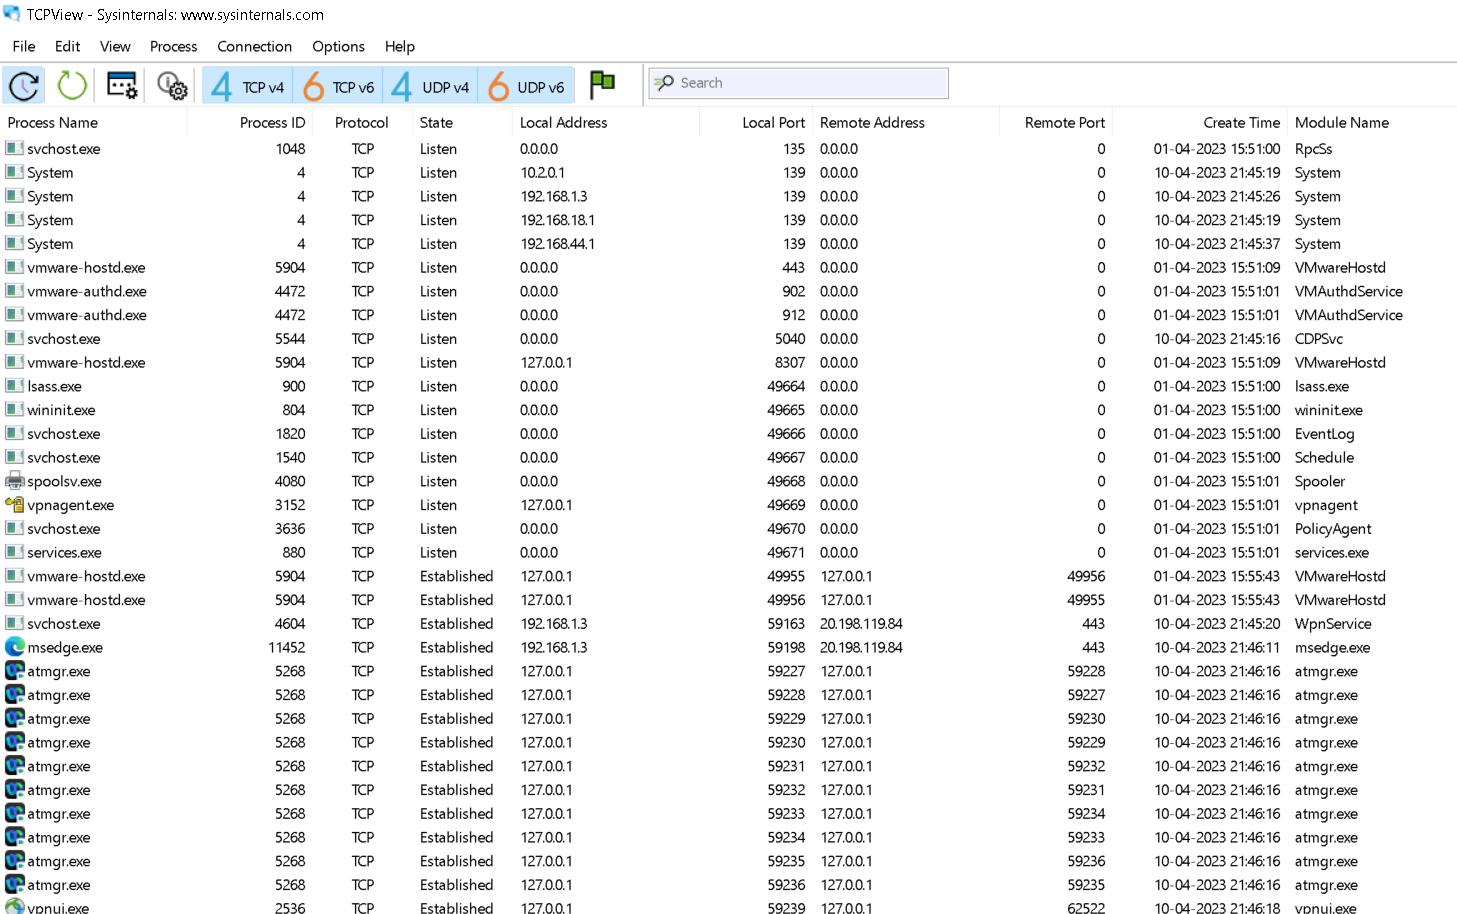Sort by Create Time column header
1457x914 pixels.
1242,122
